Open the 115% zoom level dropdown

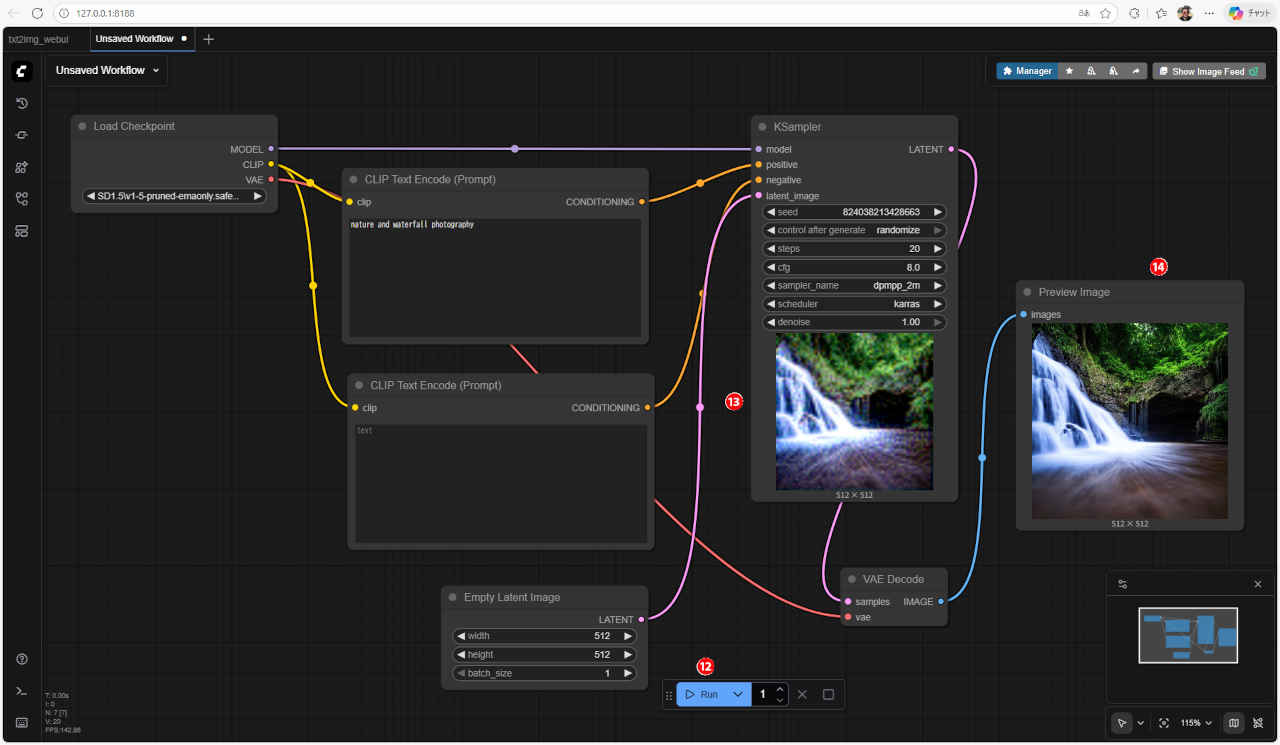tap(1196, 723)
